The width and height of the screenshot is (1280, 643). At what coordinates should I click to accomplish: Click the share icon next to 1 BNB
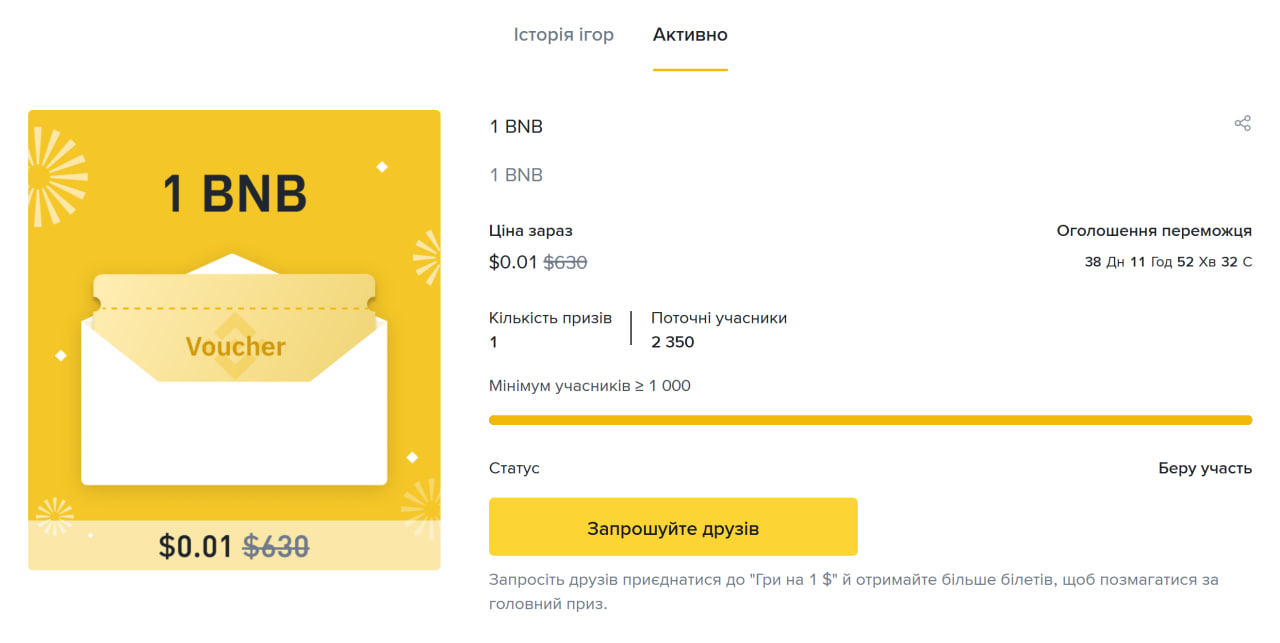pyautogui.click(x=1243, y=122)
